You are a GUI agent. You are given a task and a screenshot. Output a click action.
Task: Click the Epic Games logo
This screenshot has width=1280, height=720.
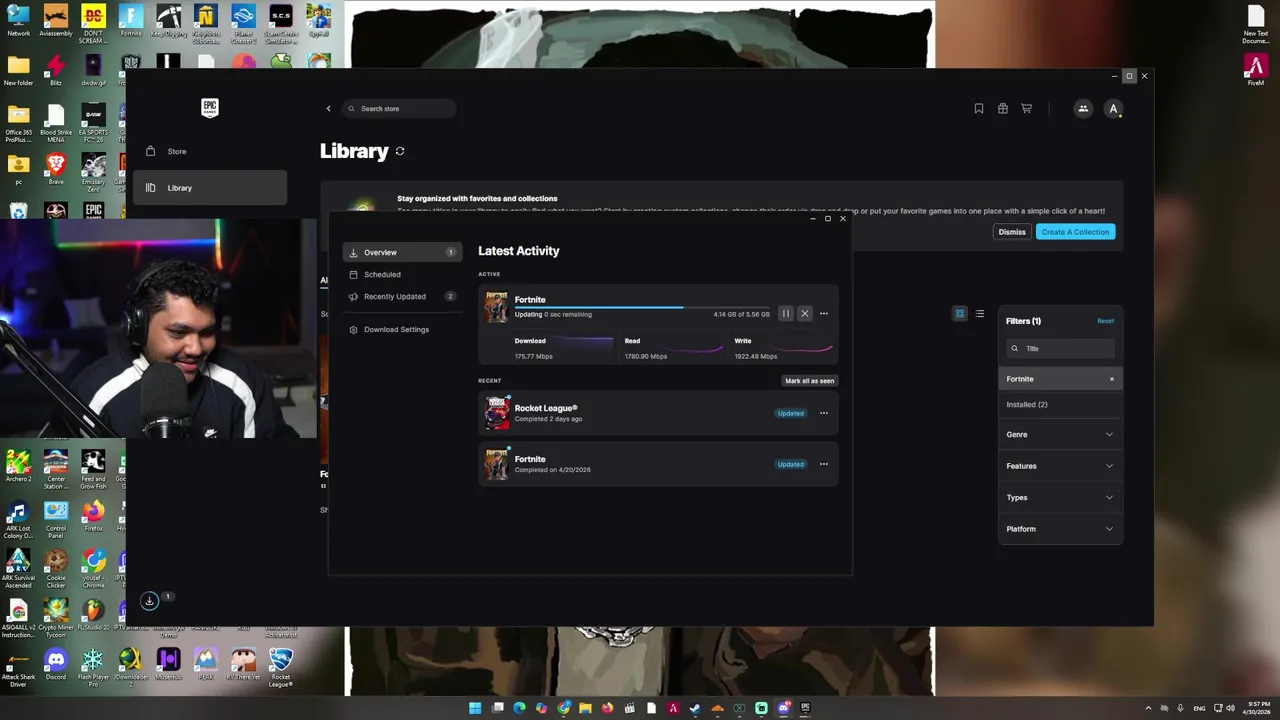[210, 108]
